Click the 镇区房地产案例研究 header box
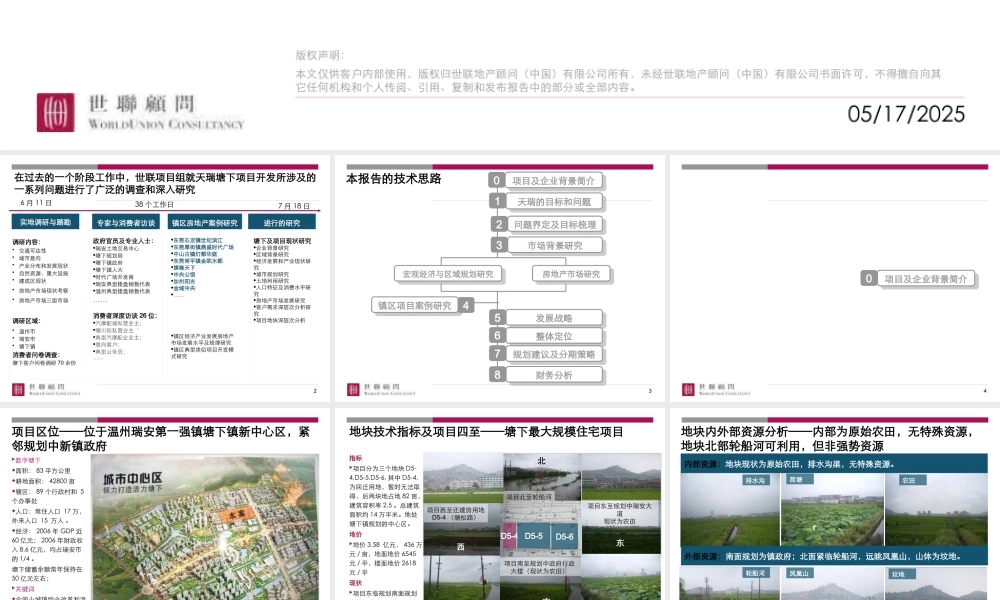The image size is (1000, 600). (x=205, y=223)
